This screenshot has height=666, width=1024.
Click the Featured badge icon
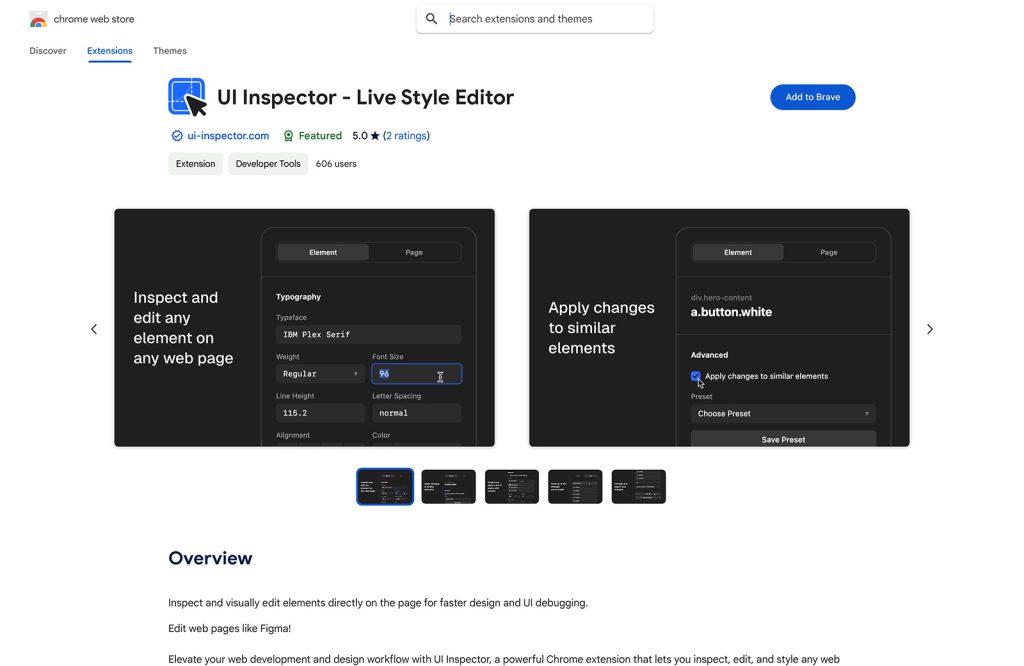288,136
